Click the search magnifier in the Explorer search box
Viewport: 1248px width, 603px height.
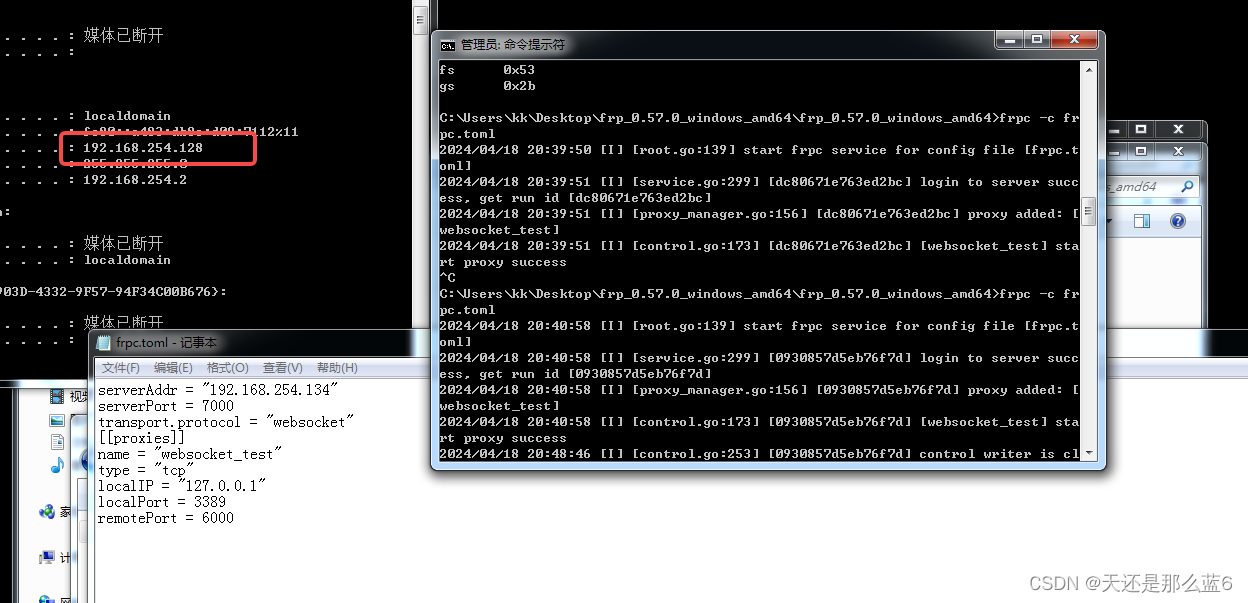click(x=1188, y=187)
